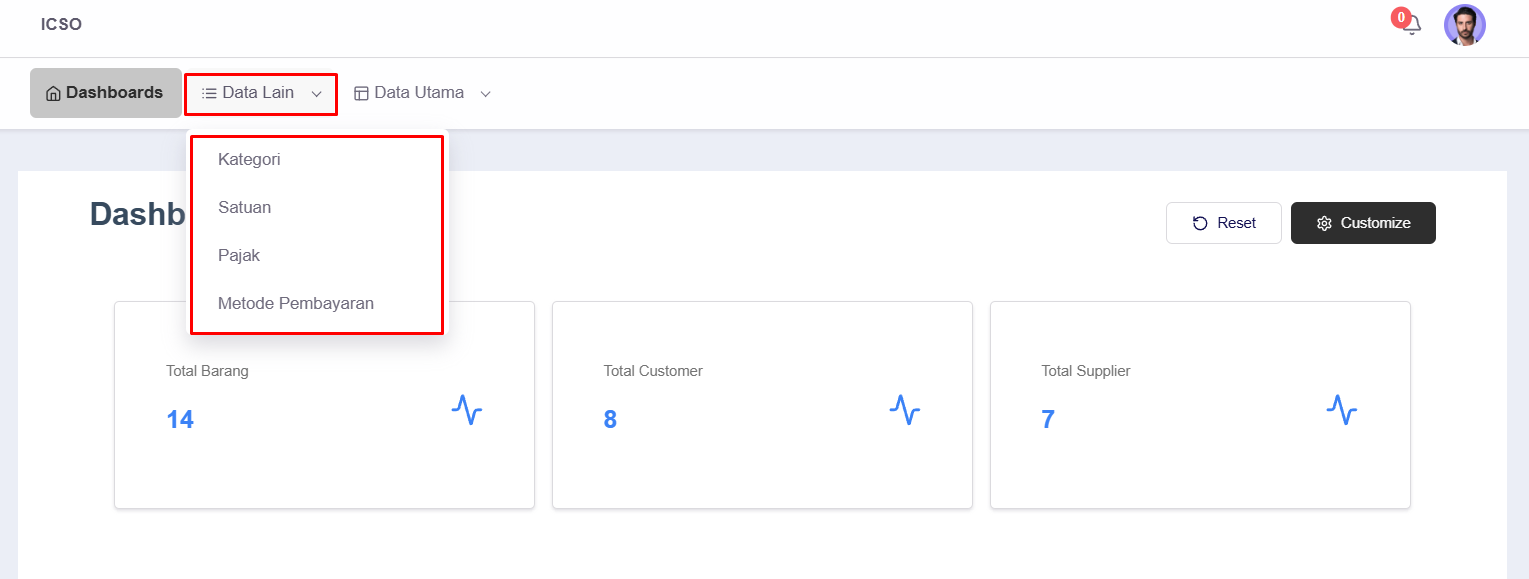1529x579 pixels.
Task: Select Metode Pembayaran menu item
Action: click(x=296, y=304)
